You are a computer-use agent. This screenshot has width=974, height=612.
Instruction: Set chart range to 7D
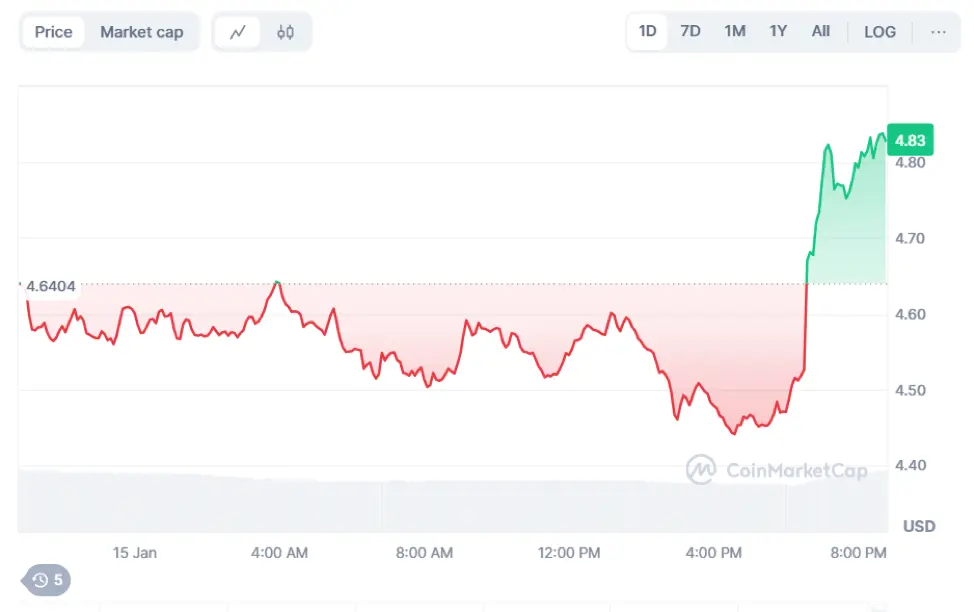(690, 32)
